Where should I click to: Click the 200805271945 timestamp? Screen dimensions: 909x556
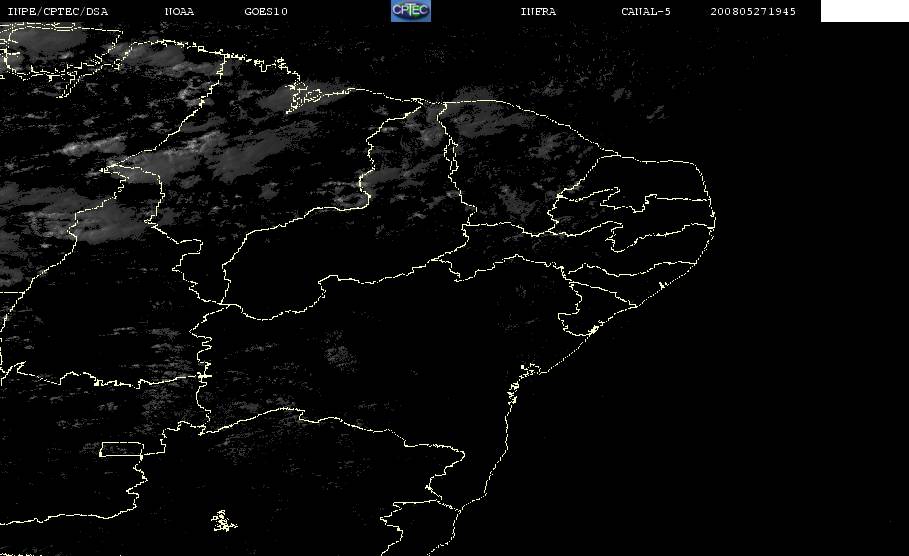pyautogui.click(x=753, y=12)
